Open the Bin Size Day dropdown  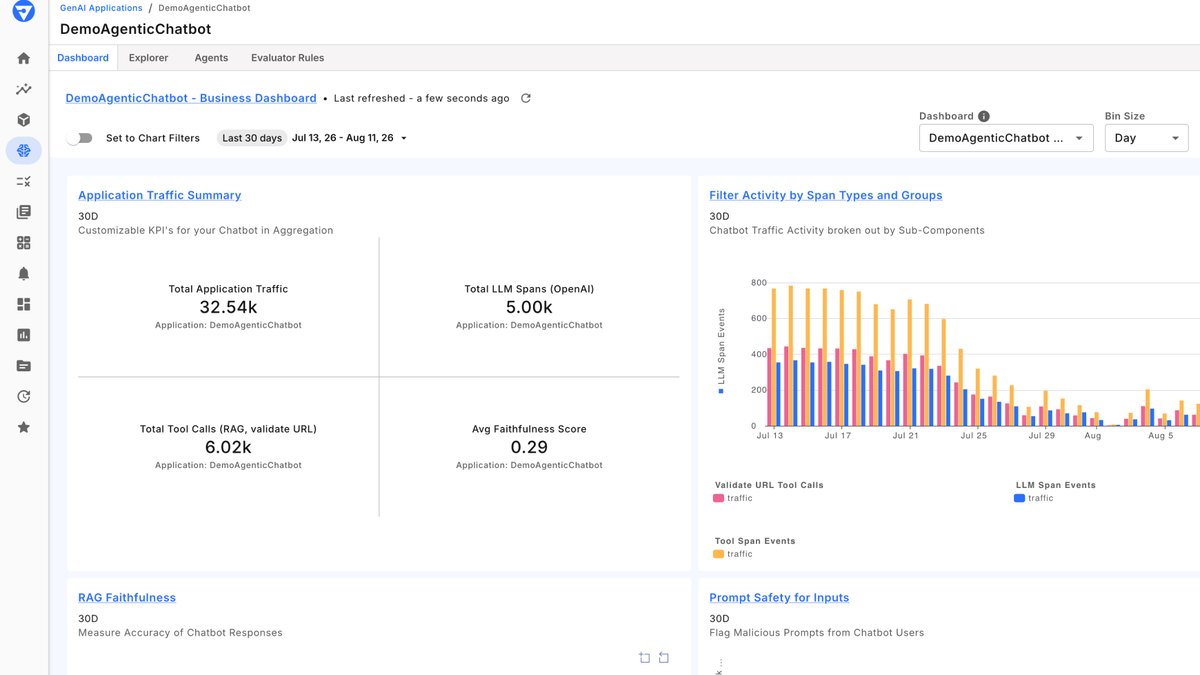pos(1147,138)
